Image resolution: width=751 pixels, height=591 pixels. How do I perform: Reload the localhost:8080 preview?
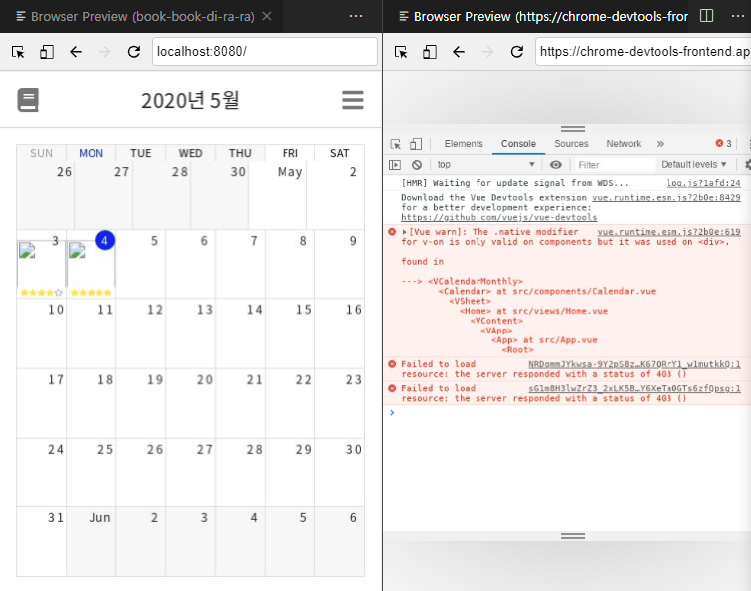134,52
